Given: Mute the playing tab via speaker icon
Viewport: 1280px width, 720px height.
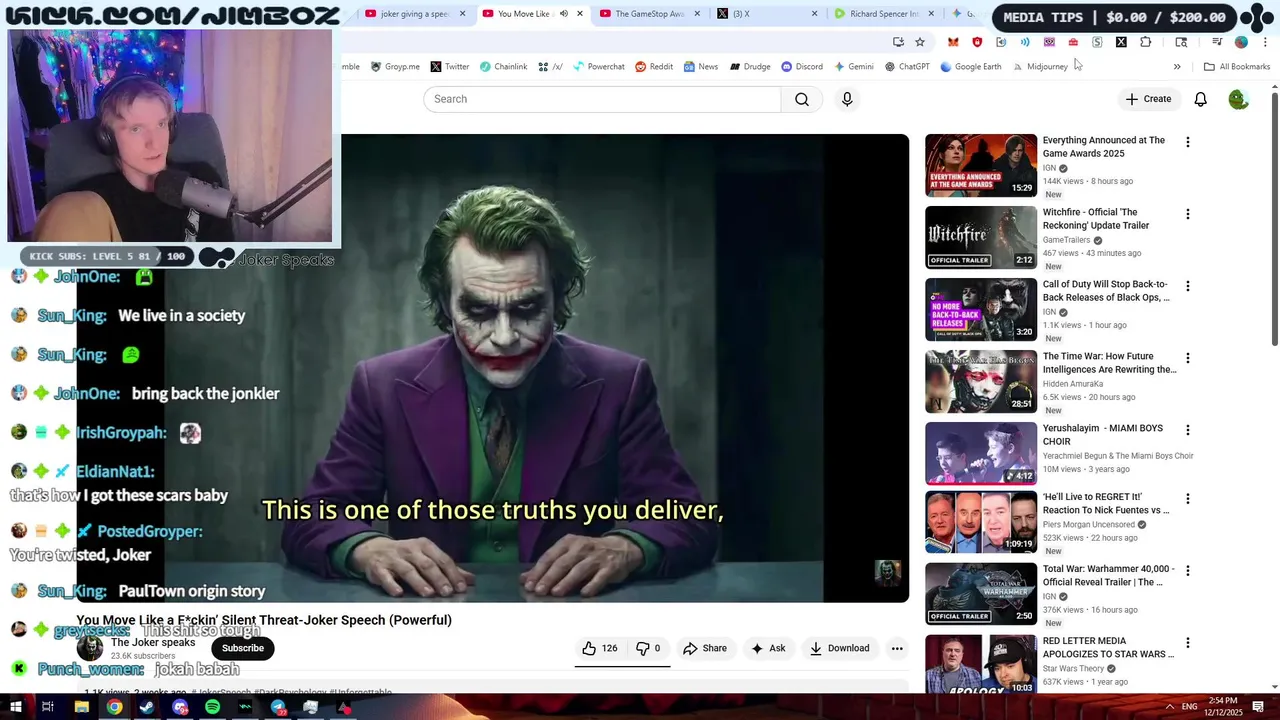Looking at the screenshot, I should coord(563,14).
